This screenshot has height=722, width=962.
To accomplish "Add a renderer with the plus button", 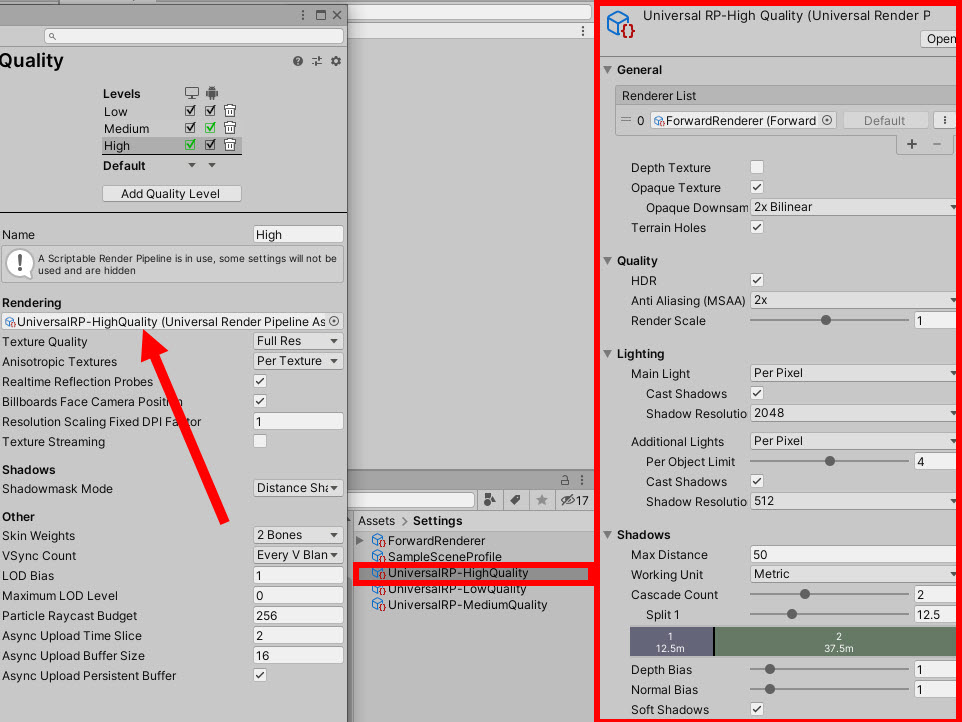I will (912, 144).
